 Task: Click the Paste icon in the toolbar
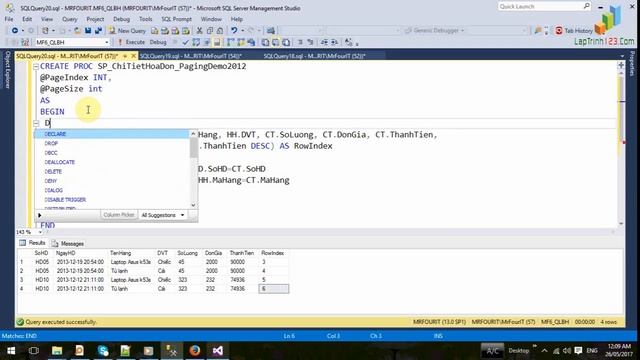220,31
